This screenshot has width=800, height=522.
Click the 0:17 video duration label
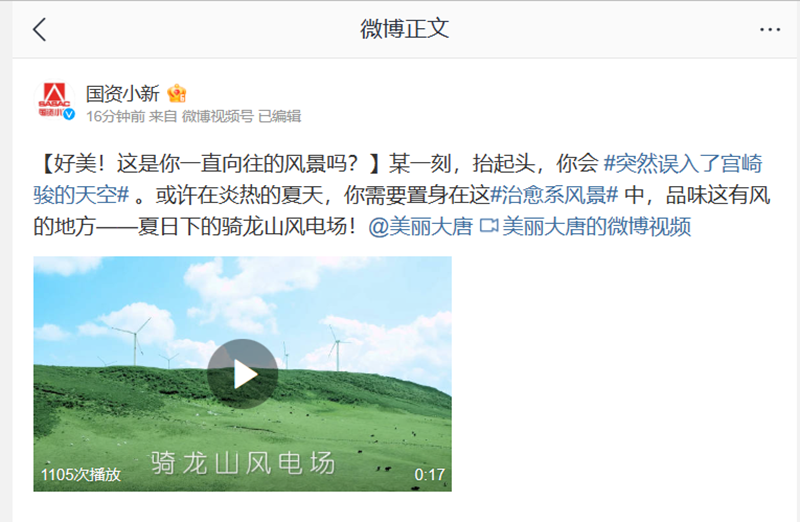[430, 475]
